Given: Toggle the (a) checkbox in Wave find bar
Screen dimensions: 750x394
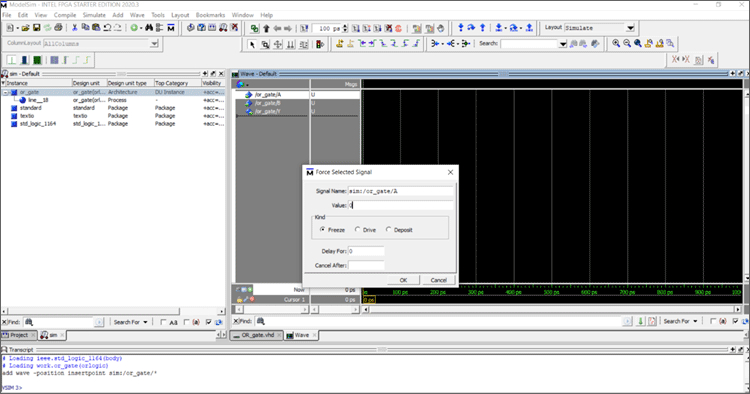Looking at the screenshot, I should point(713,321).
